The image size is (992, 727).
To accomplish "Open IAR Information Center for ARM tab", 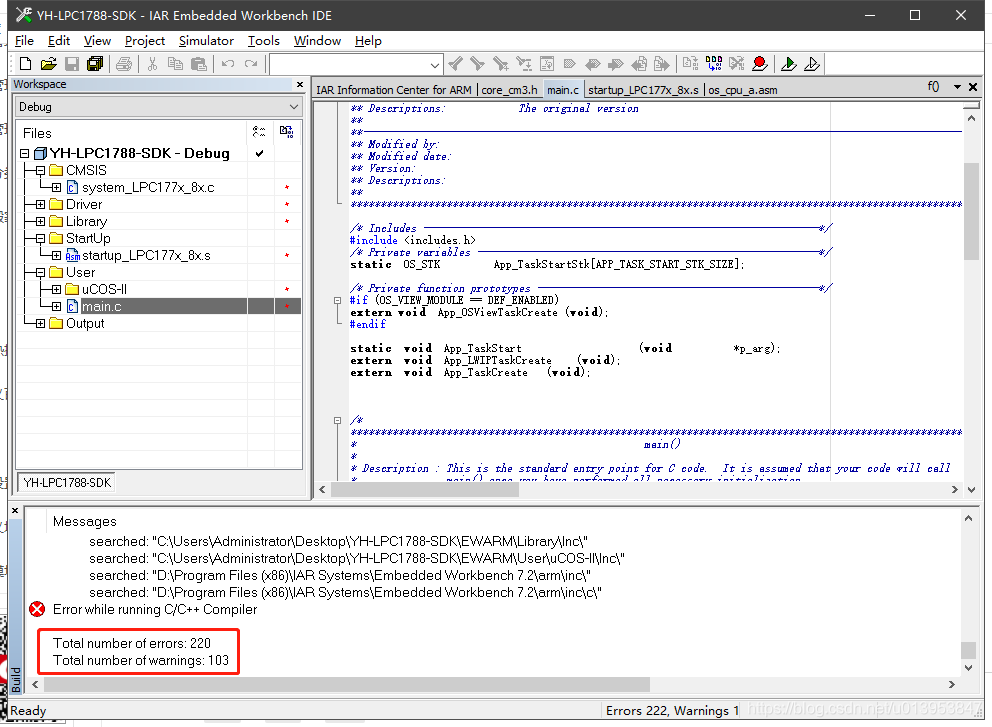I will 394,90.
